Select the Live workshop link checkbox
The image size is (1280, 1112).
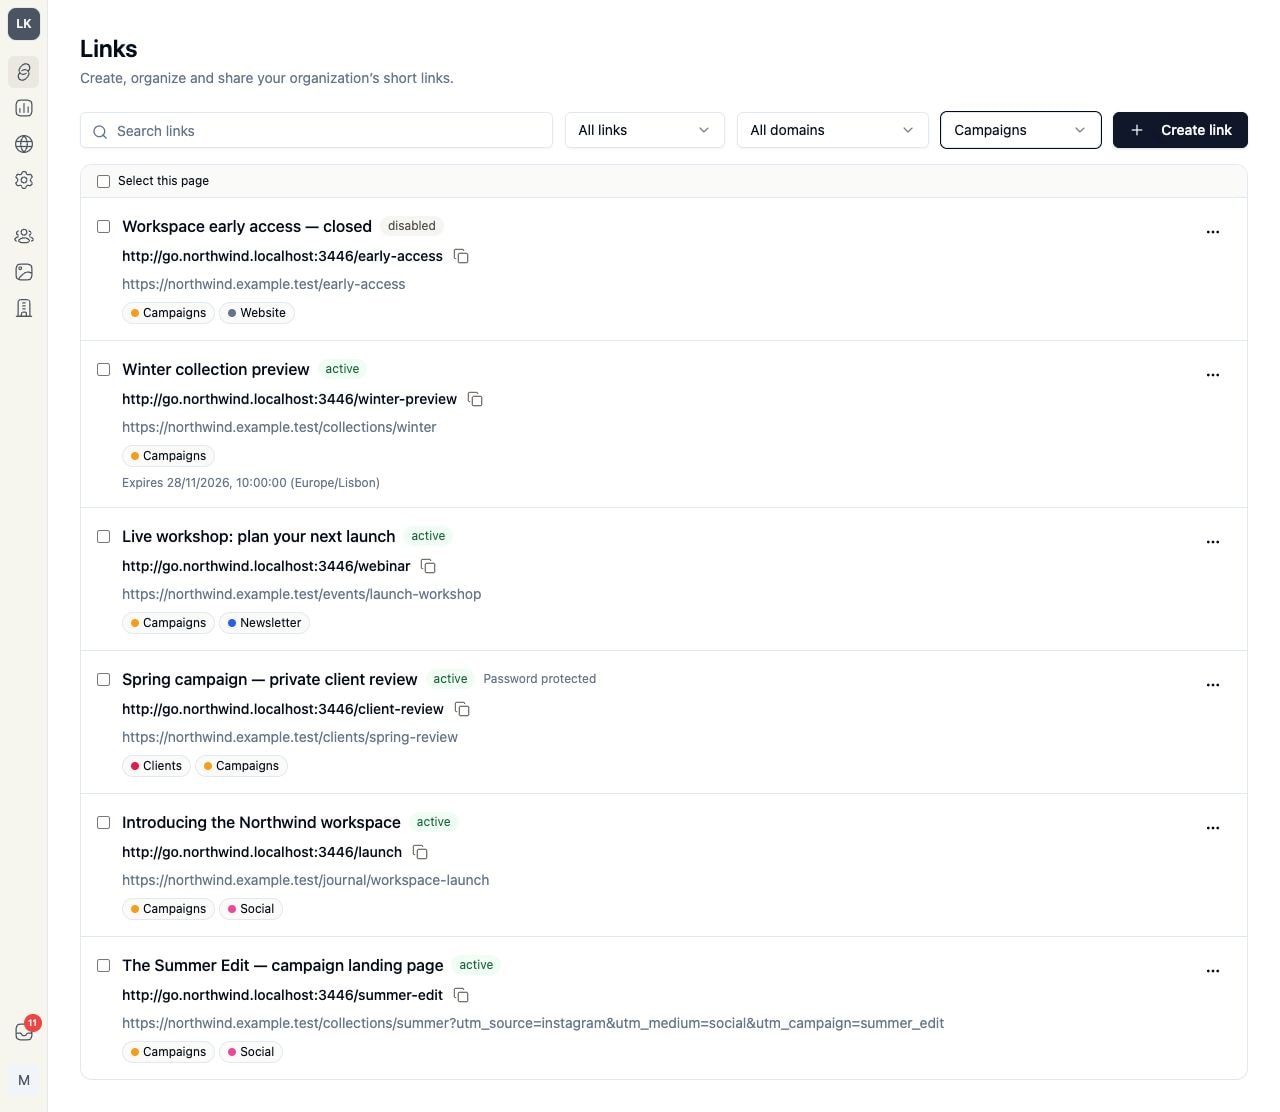[x=103, y=536]
